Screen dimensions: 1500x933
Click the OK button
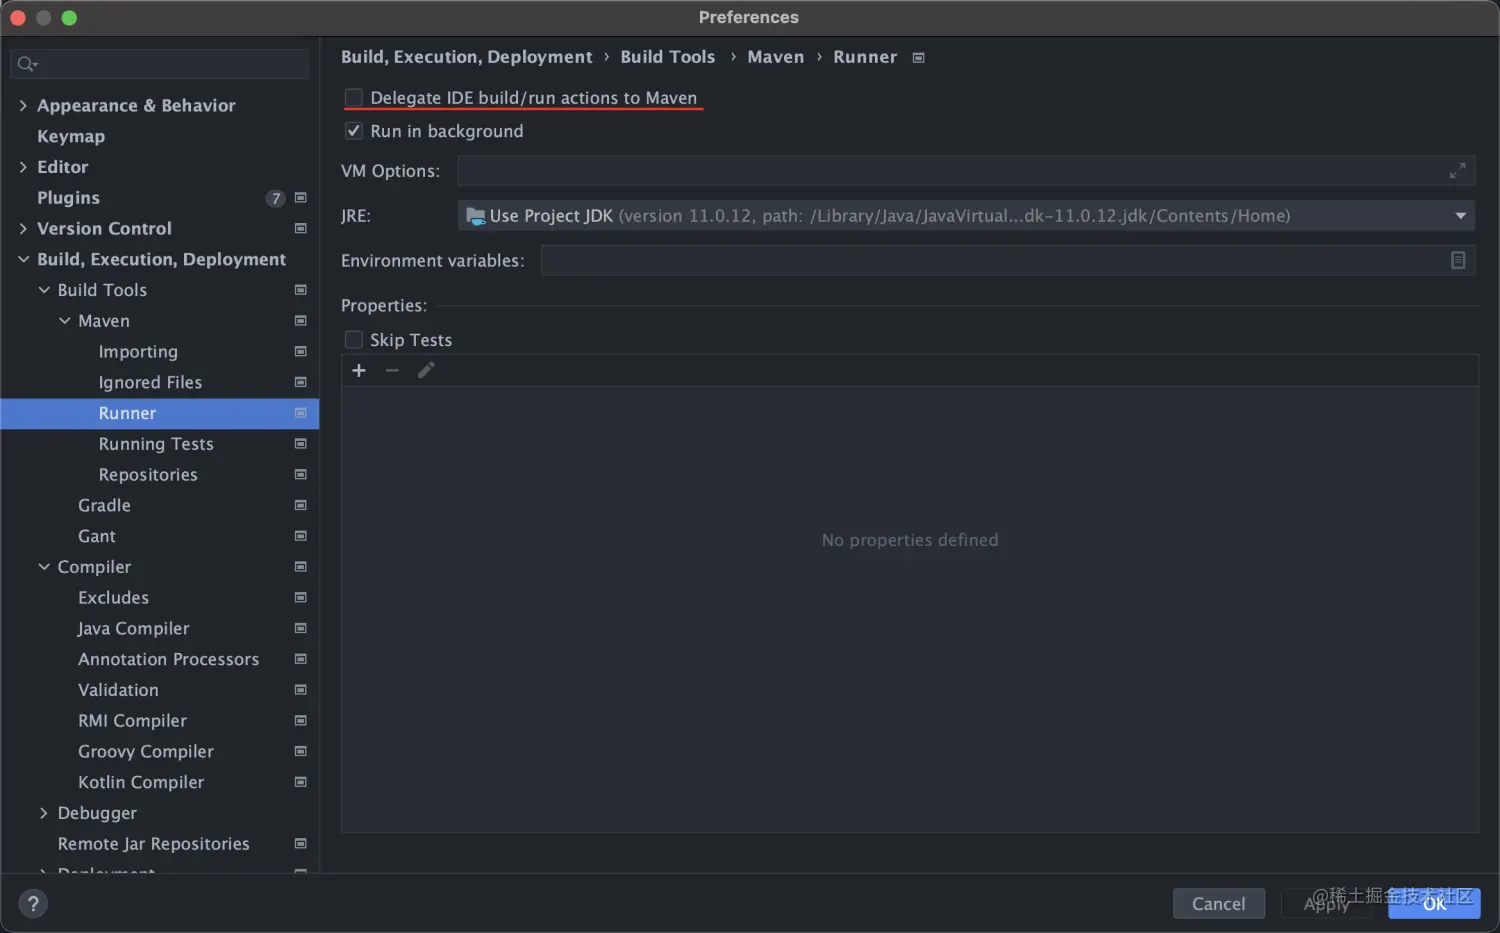[x=1434, y=904]
